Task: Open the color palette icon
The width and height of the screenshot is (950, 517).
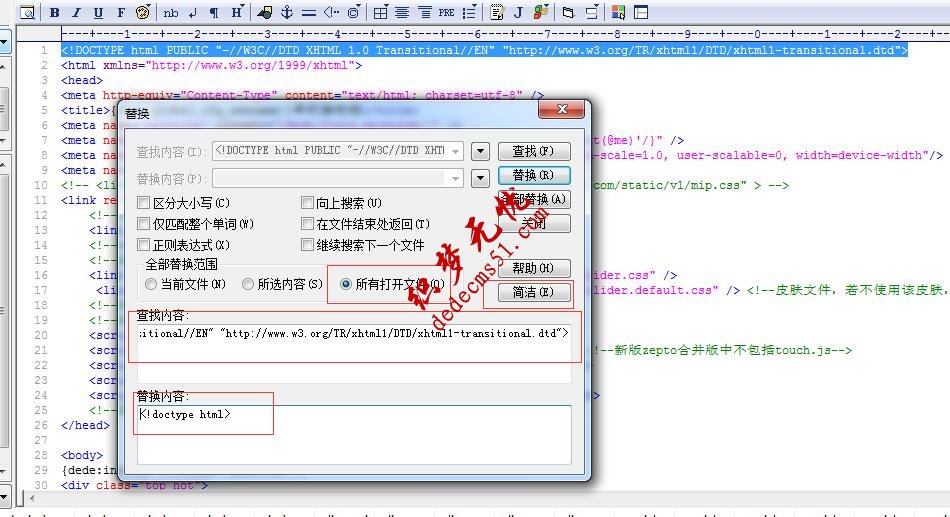Action: tap(143, 12)
